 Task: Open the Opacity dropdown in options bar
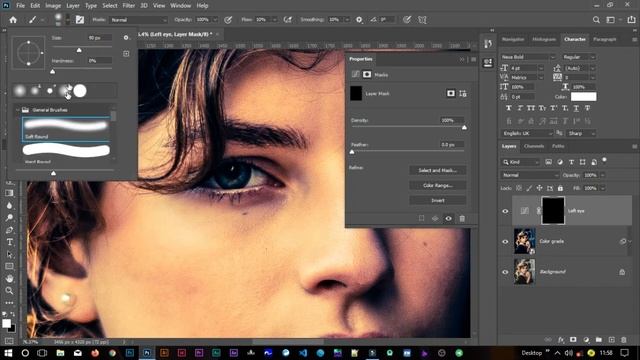coord(215,20)
